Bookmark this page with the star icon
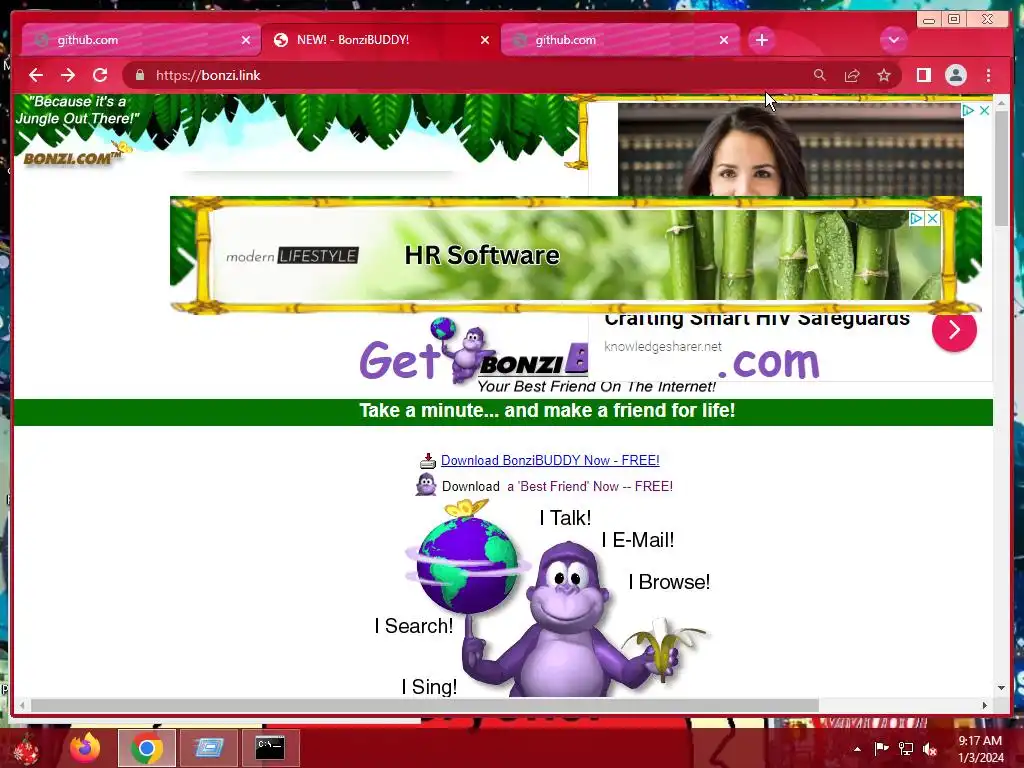 pos(884,75)
